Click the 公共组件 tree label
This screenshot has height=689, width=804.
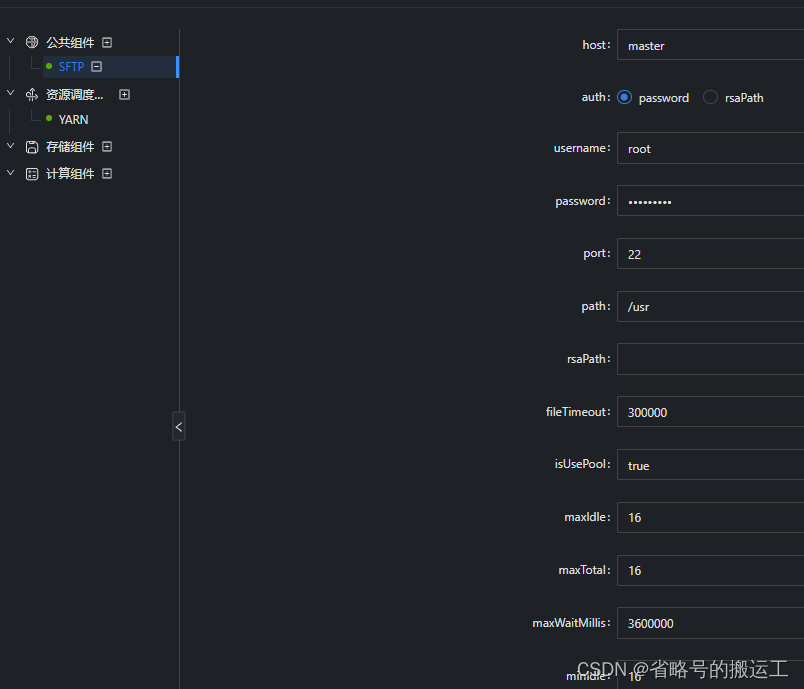(x=70, y=43)
